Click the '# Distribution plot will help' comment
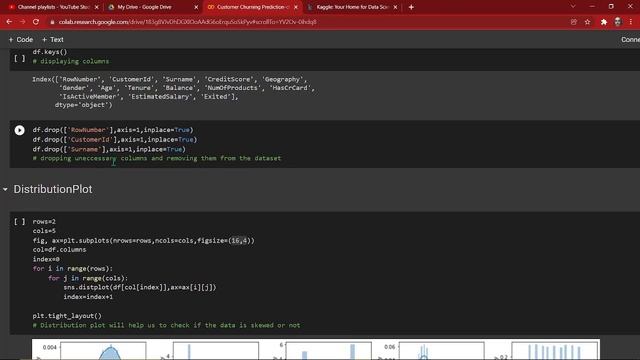 [167, 325]
